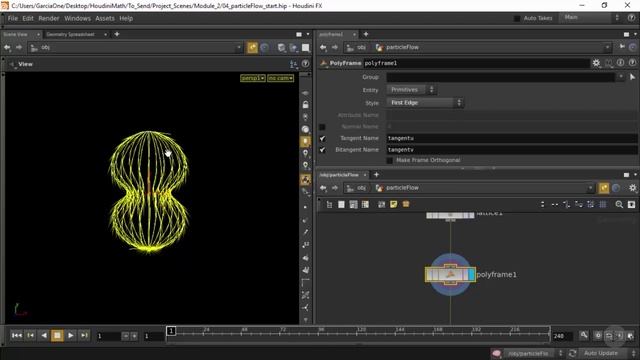Image resolution: width=640 pixels, height=360 pixels.
Task: Click the end frame field 240
Action: [x=562, y=336]
